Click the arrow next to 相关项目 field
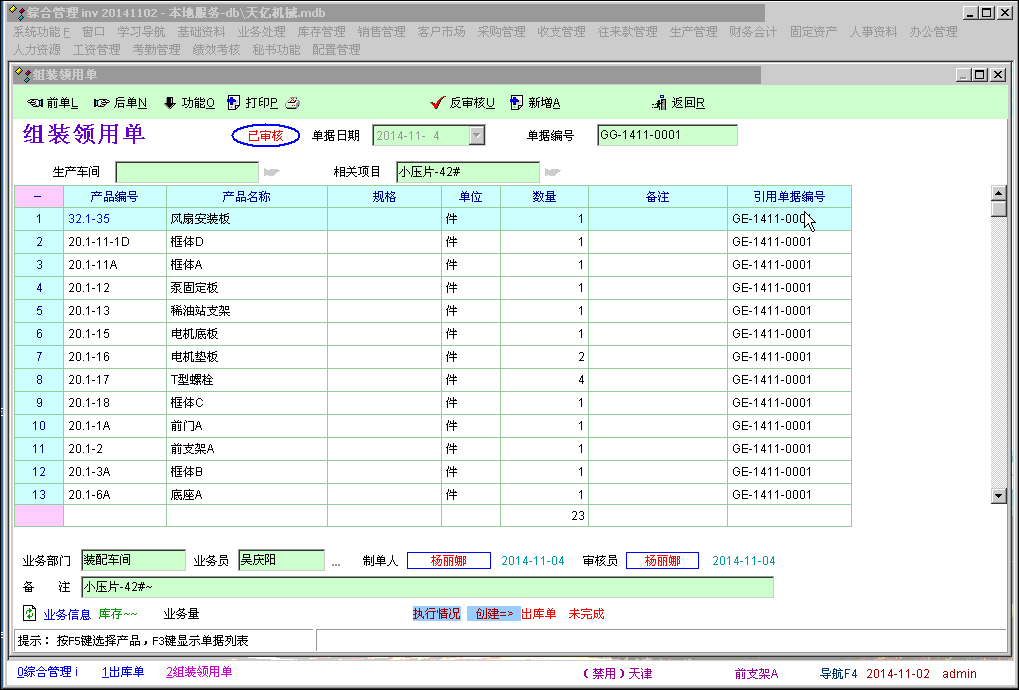 pos(552,172)
